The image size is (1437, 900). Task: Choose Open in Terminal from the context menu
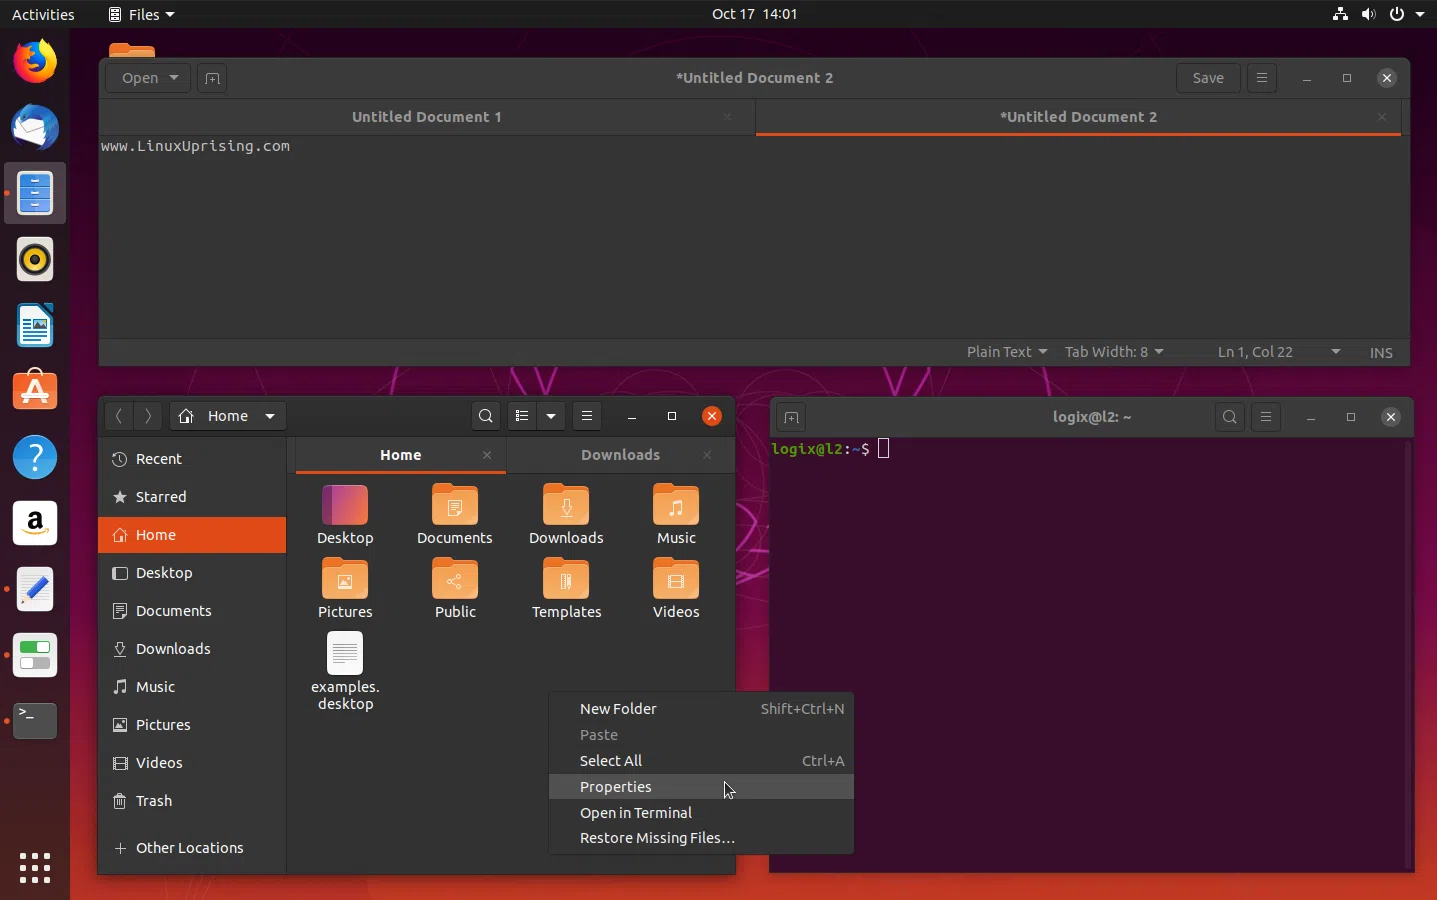(x=636, y=813)
